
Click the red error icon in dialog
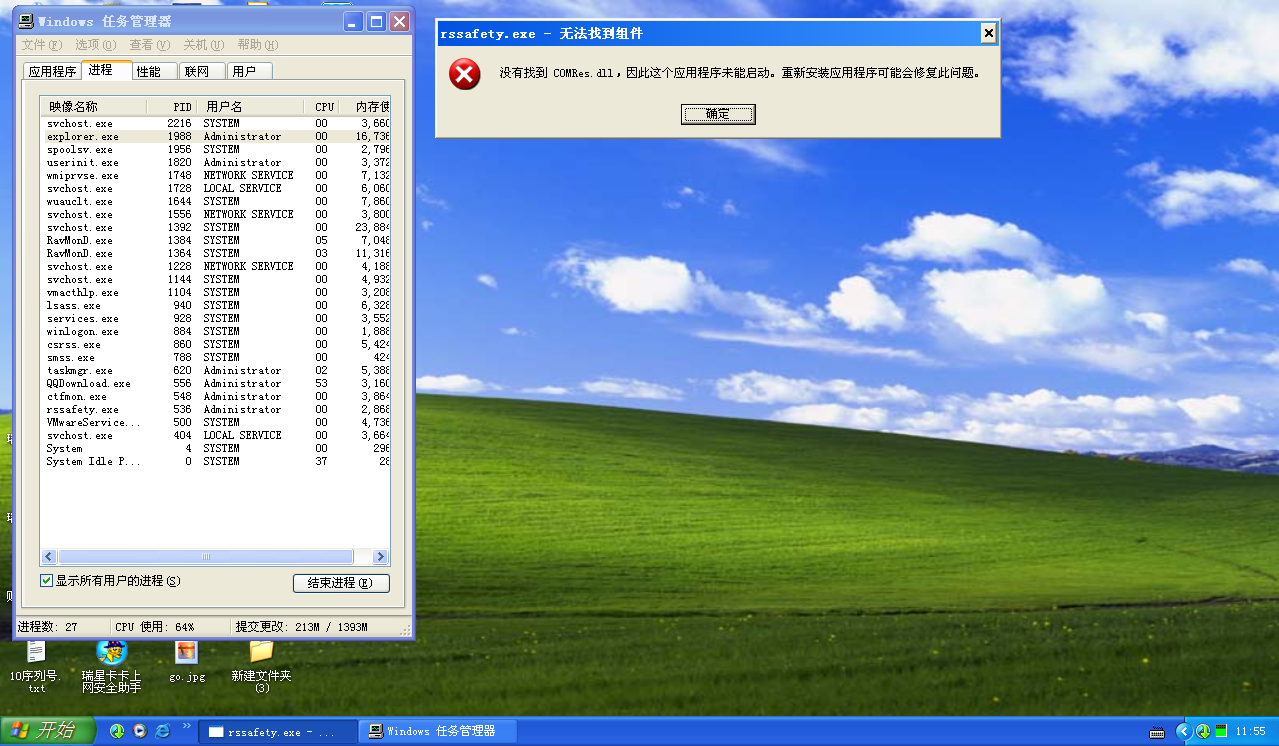pos(465,74)
